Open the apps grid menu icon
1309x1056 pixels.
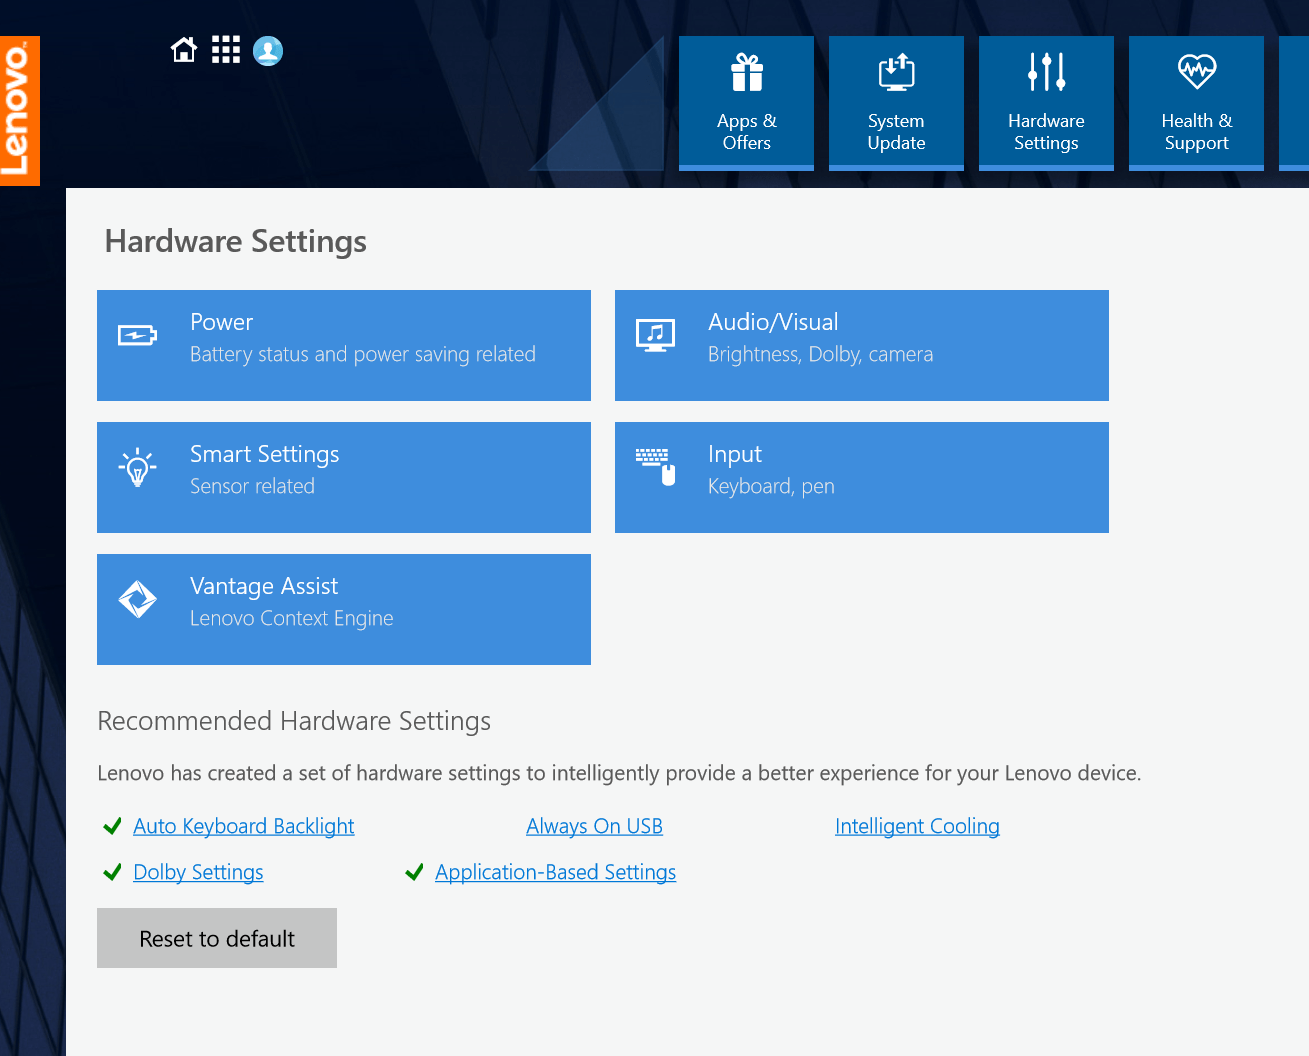click(226, 50)
